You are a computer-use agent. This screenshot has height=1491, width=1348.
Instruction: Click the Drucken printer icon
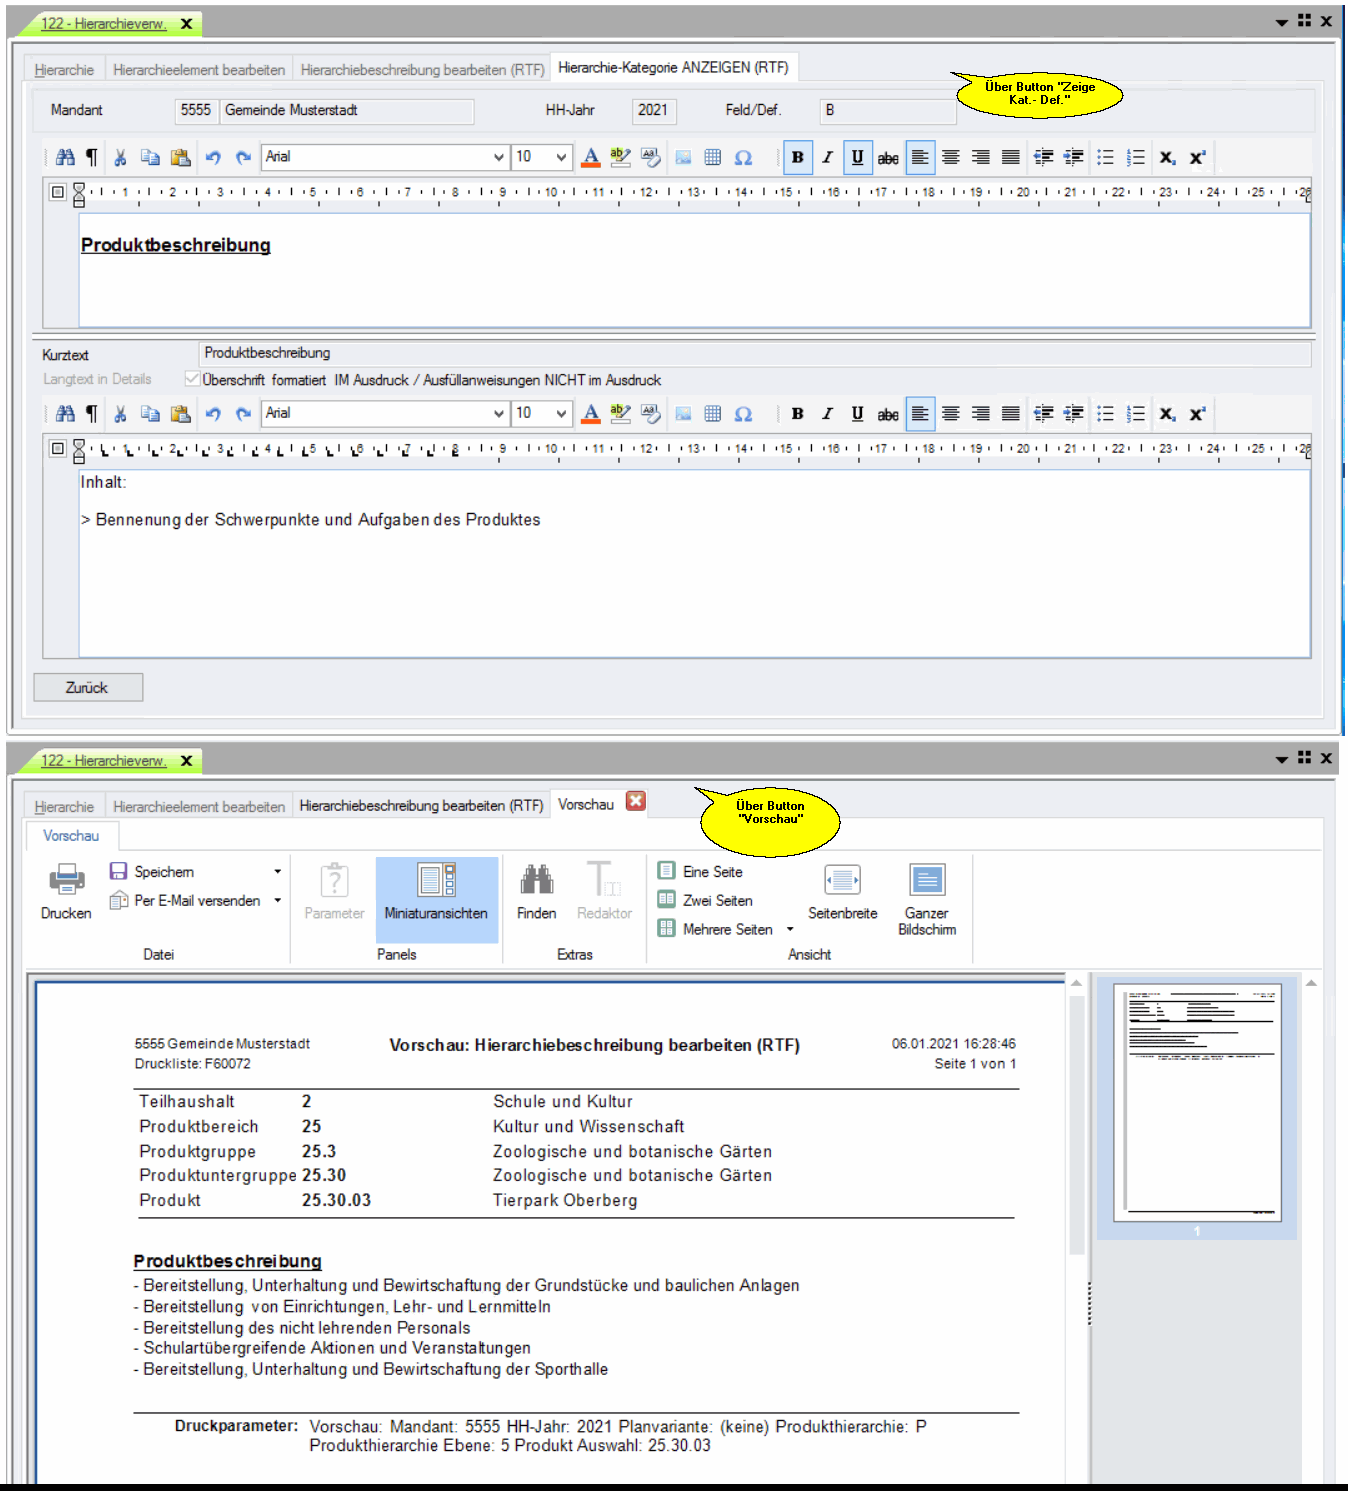tap(66, 881)
